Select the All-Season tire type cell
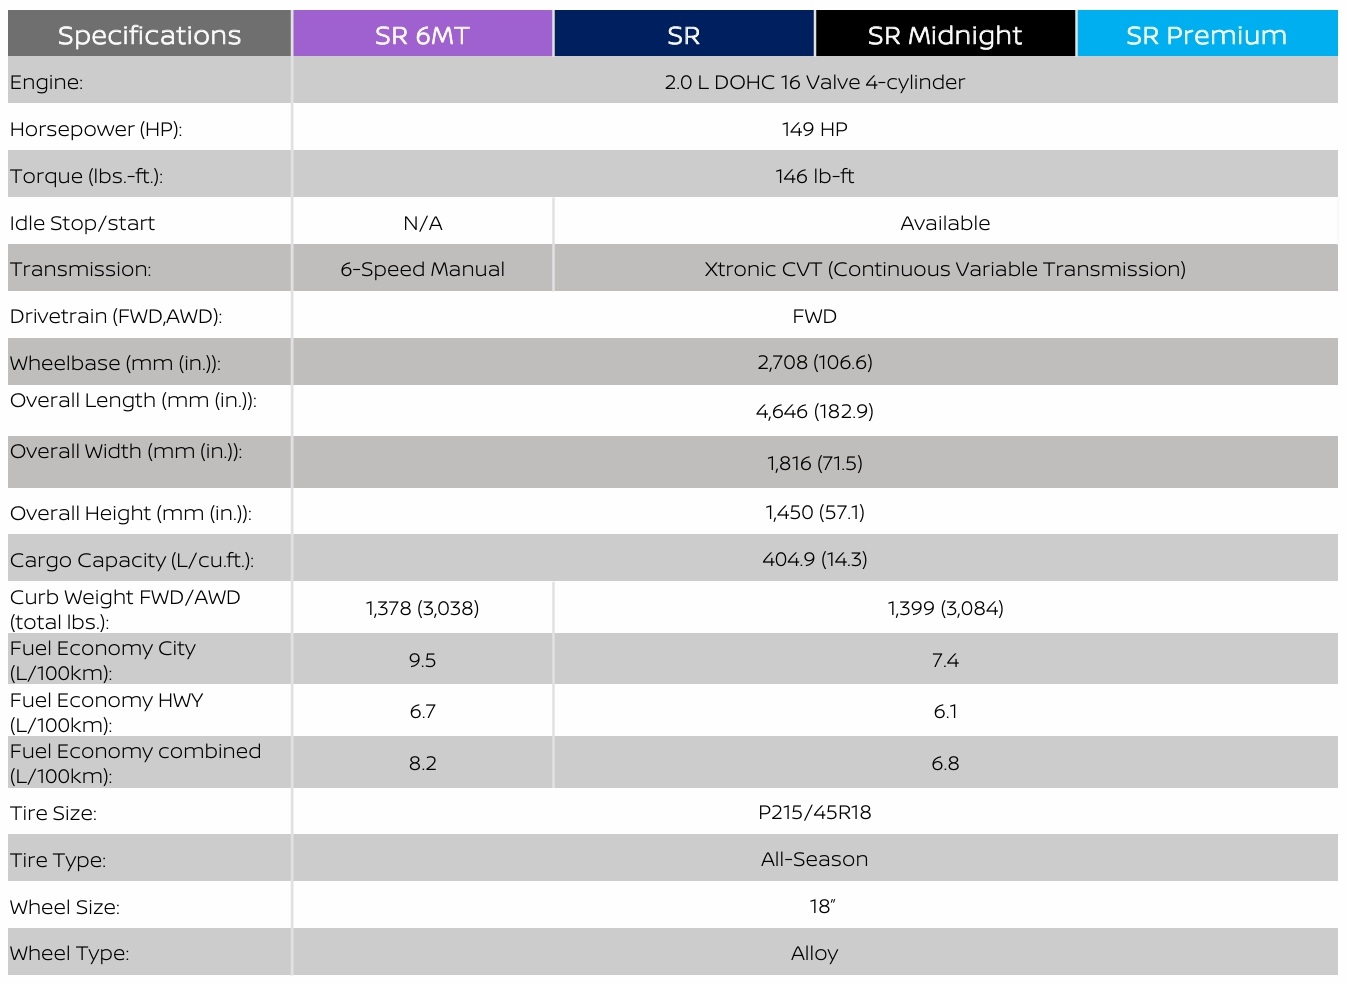Image resolution: width=1347 pixels, height=984 pixels. tap(814, 859)
